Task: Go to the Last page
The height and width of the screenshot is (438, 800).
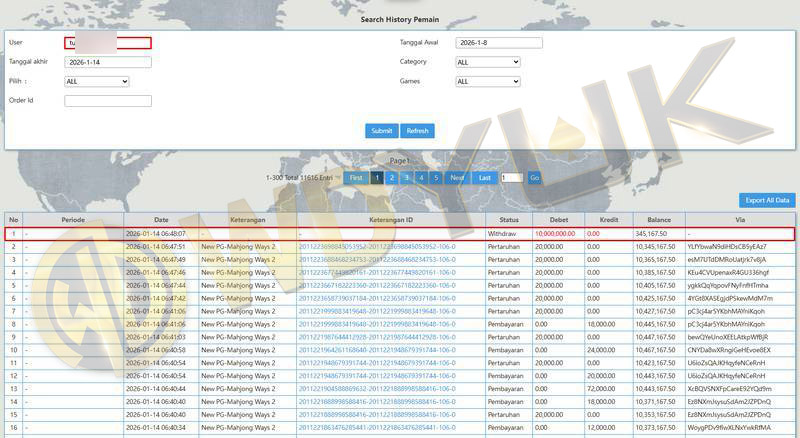Action: (x=485, y=178)
